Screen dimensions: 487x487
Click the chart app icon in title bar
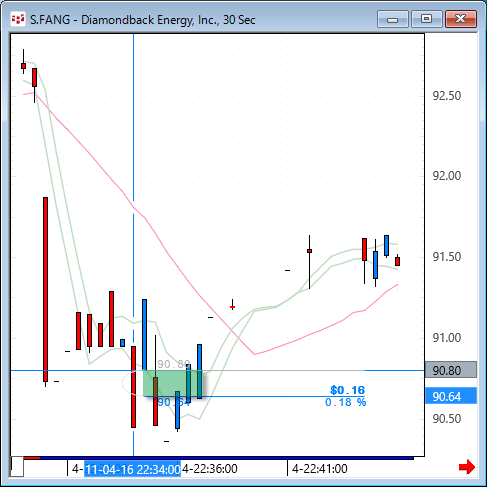(18, 19)
